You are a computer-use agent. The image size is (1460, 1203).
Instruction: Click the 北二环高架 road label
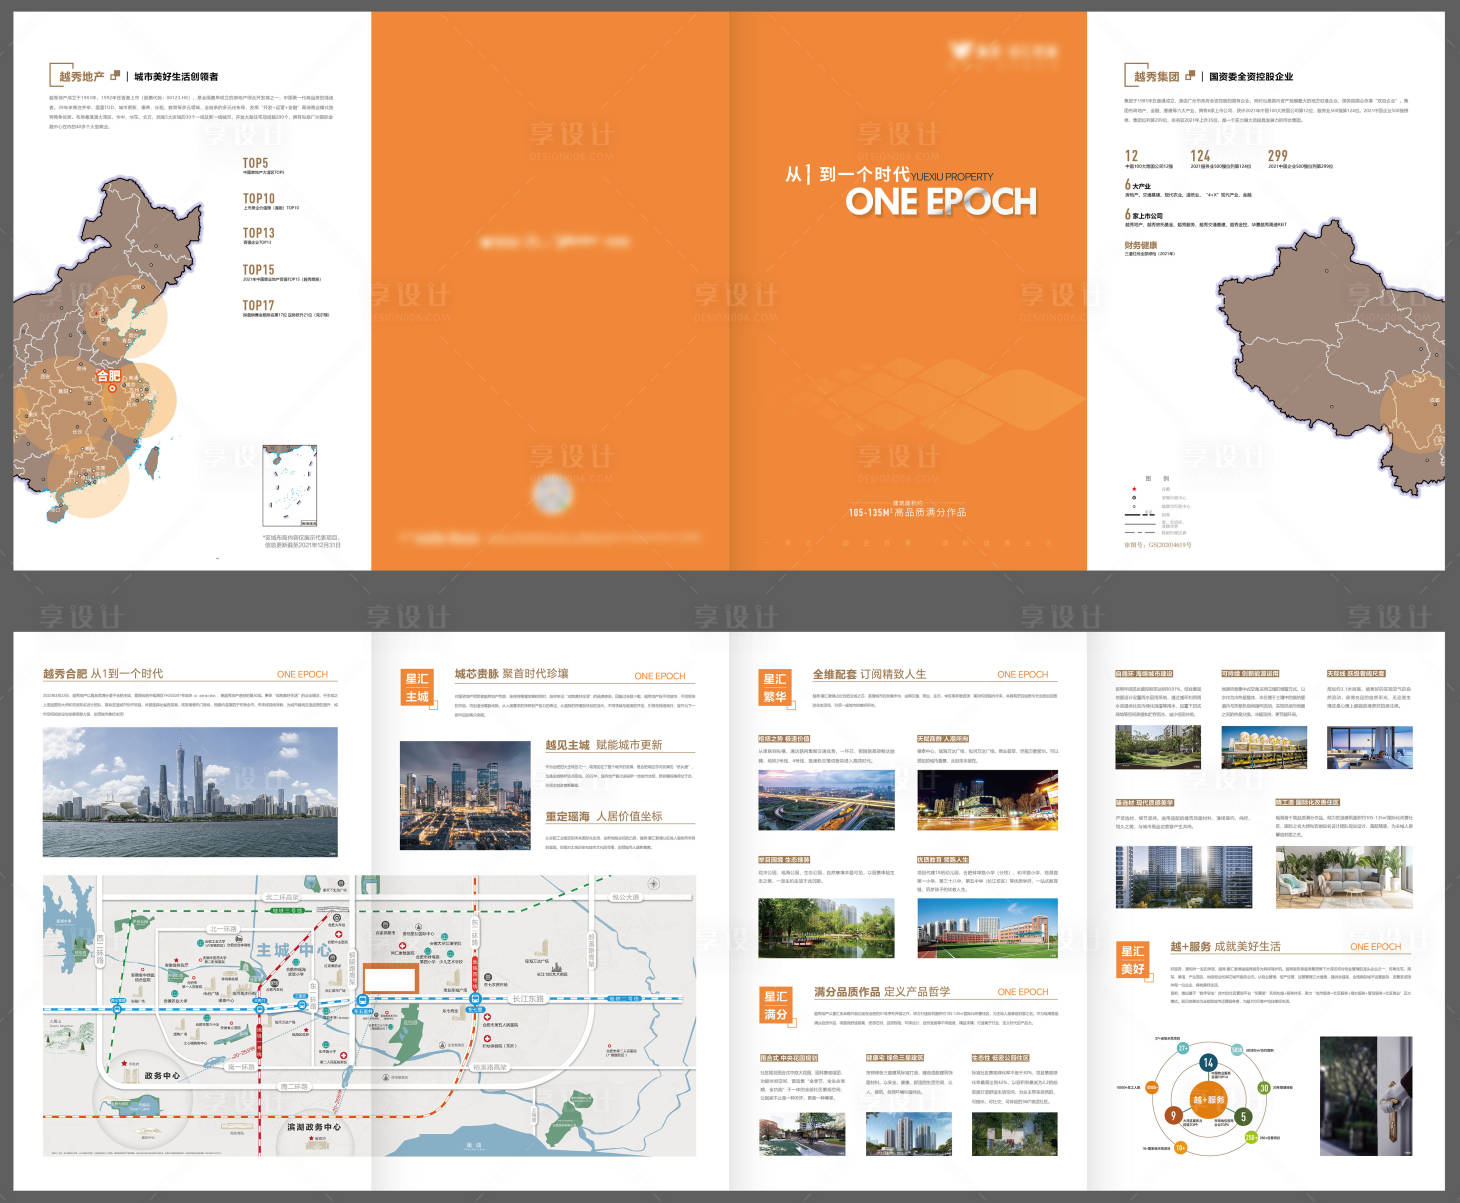(283, 898)
